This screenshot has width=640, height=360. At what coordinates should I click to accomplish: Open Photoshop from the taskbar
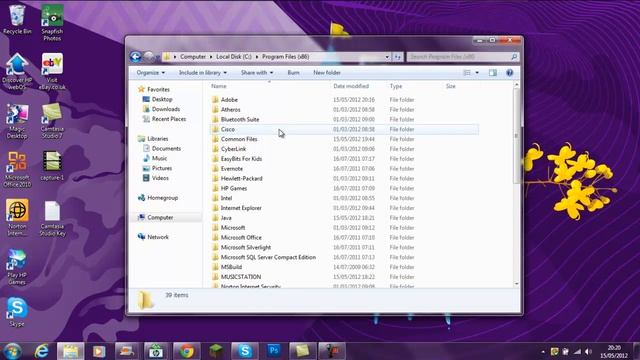[274, 351]
